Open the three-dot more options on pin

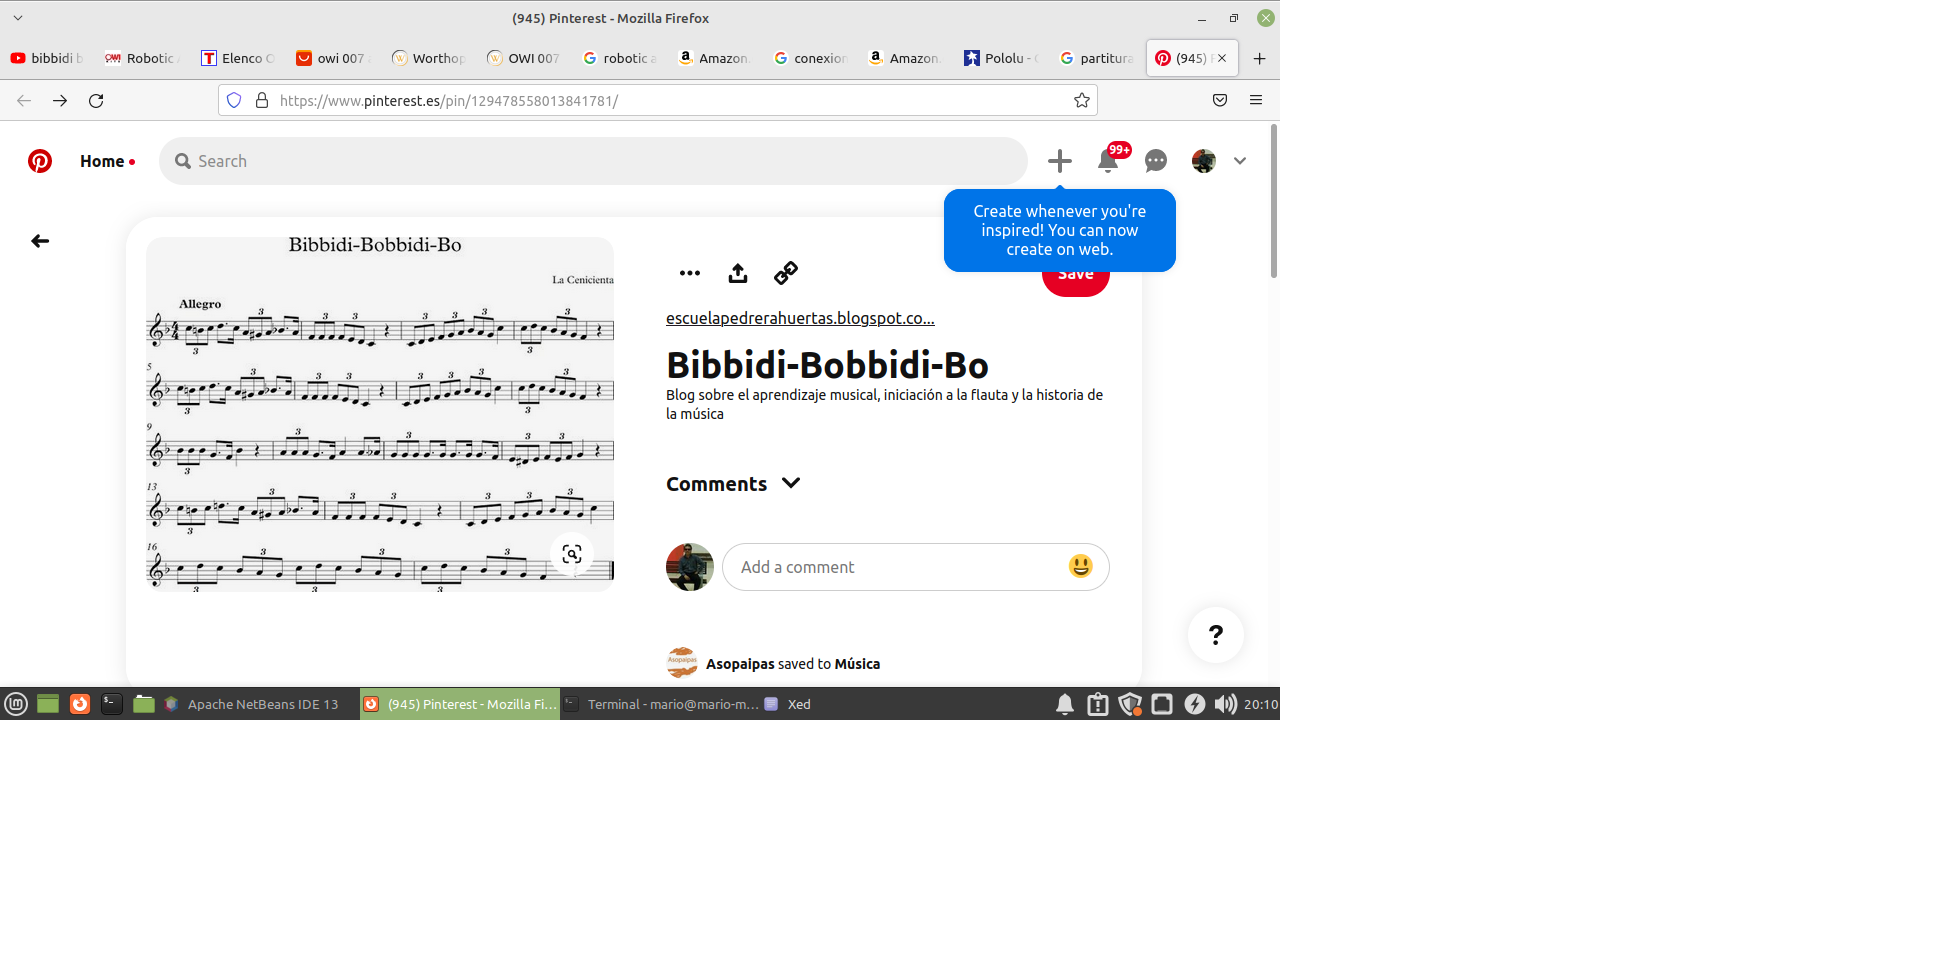[x=690, y=273]
